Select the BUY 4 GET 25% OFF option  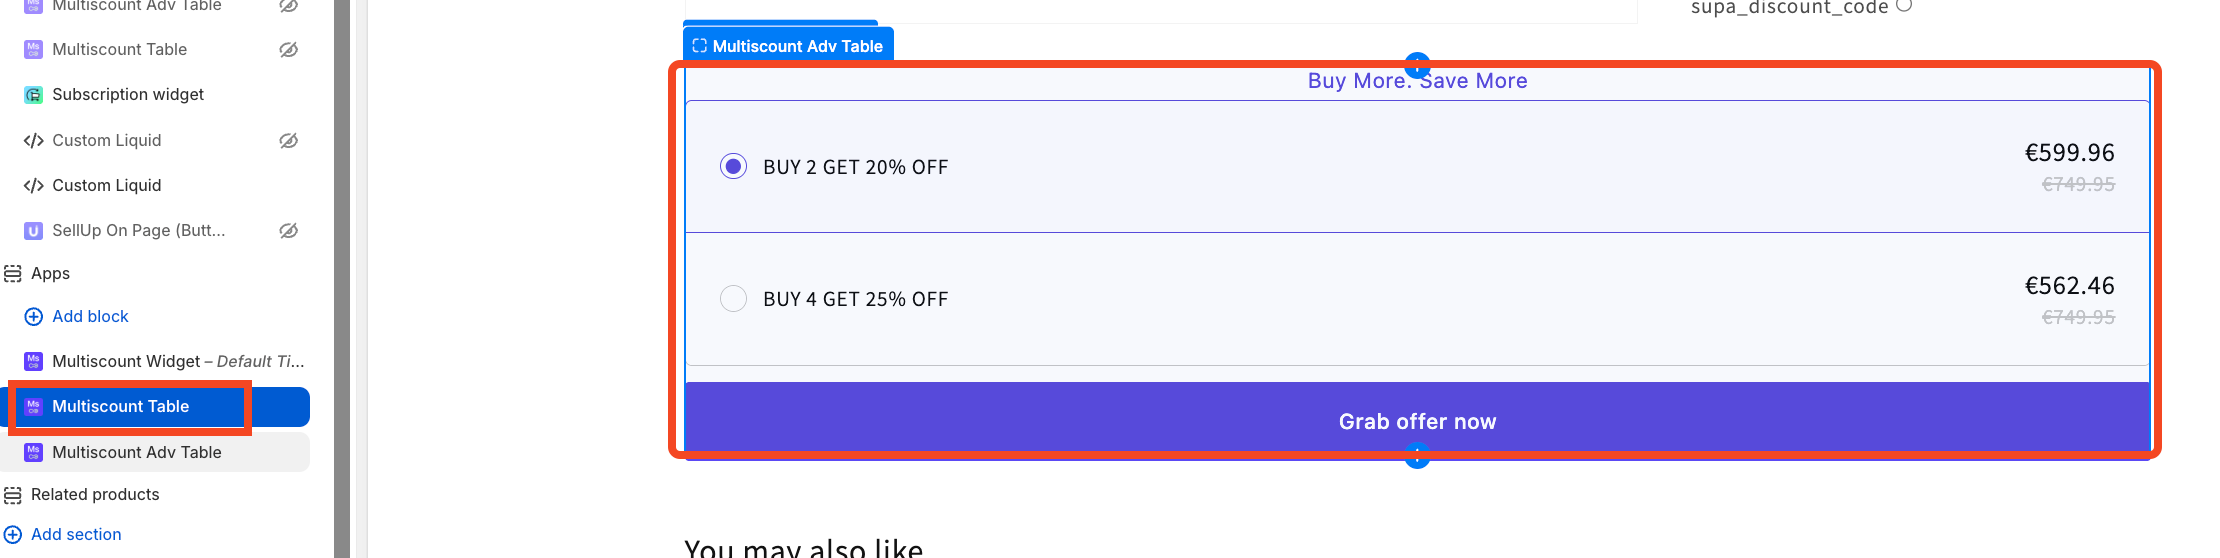[x=734, y=299]
